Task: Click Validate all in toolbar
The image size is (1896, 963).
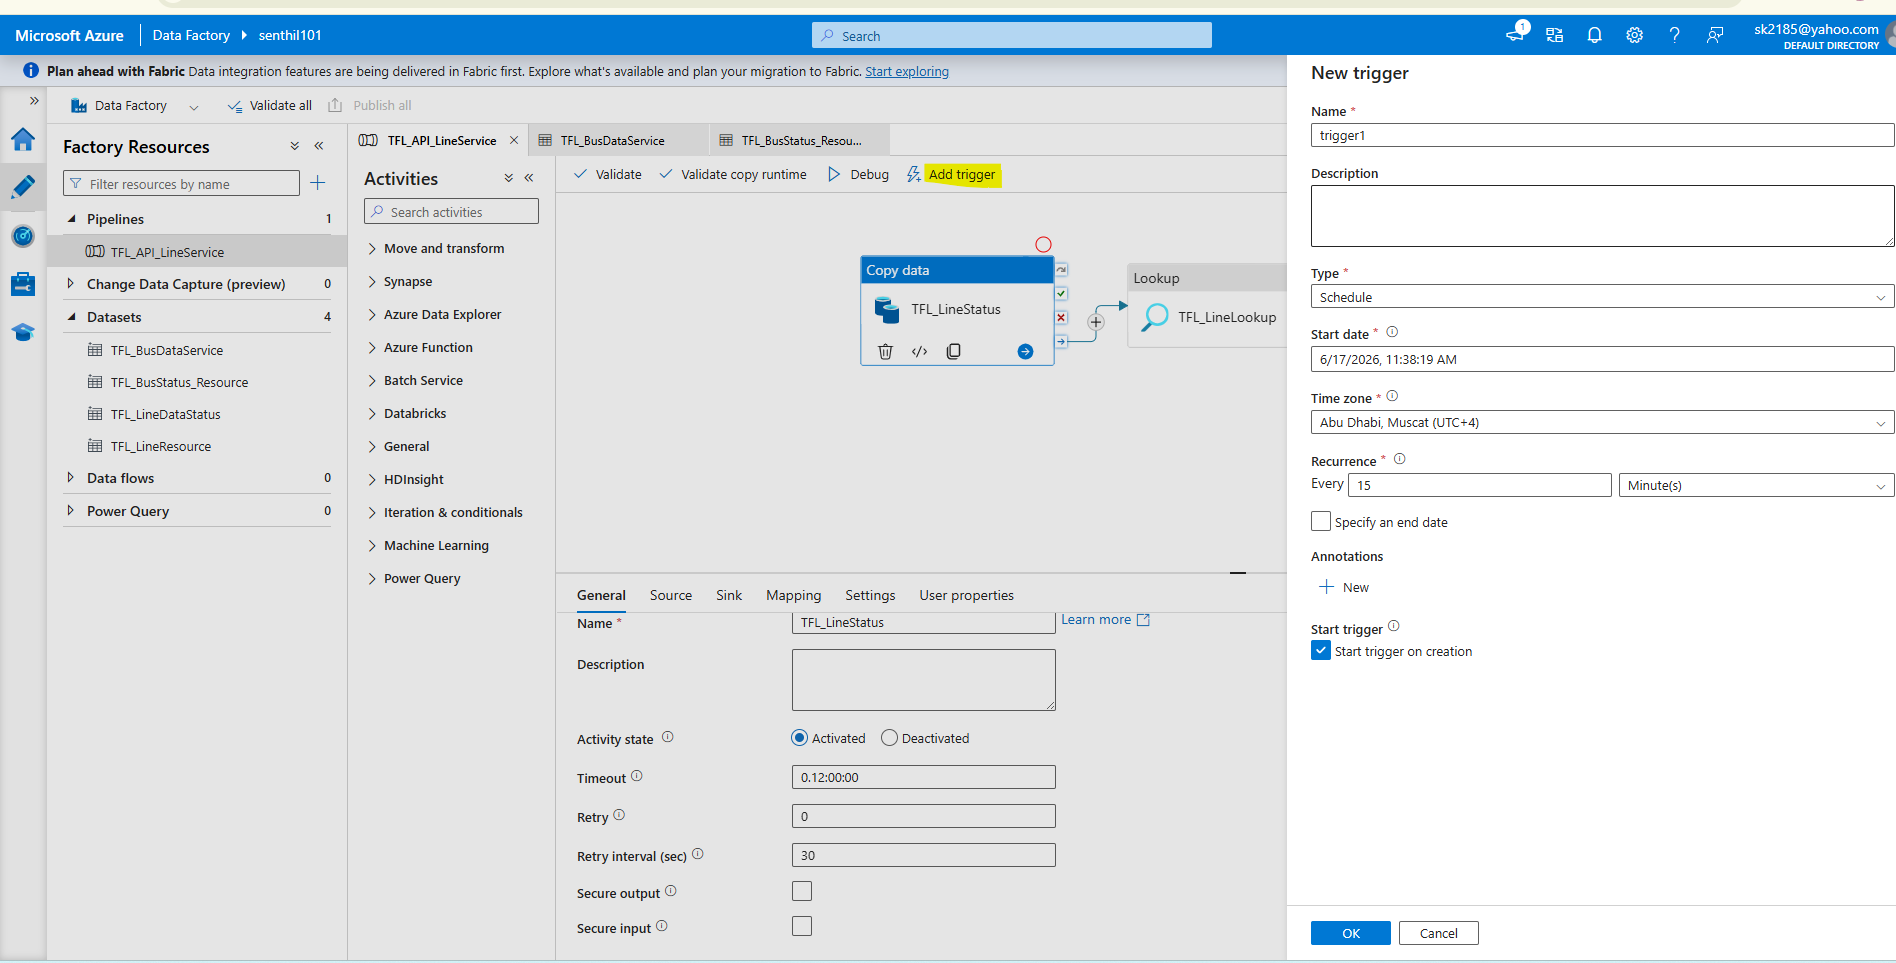Action: [270, 106]
